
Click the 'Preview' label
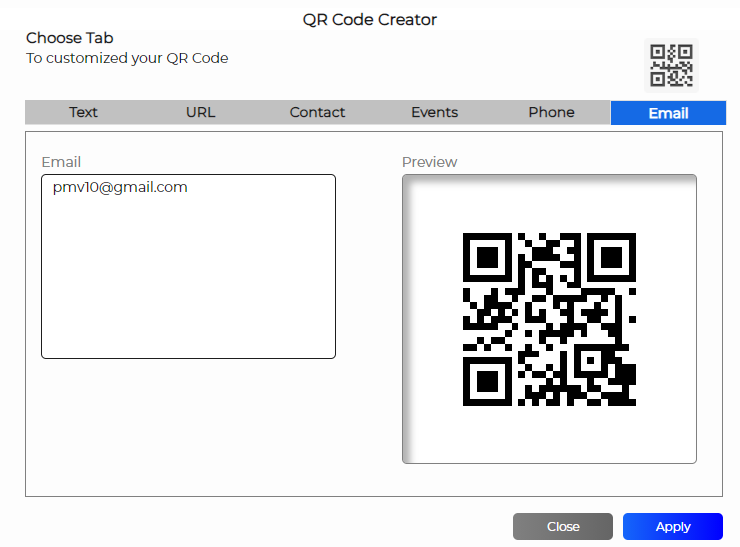point(429,162)
